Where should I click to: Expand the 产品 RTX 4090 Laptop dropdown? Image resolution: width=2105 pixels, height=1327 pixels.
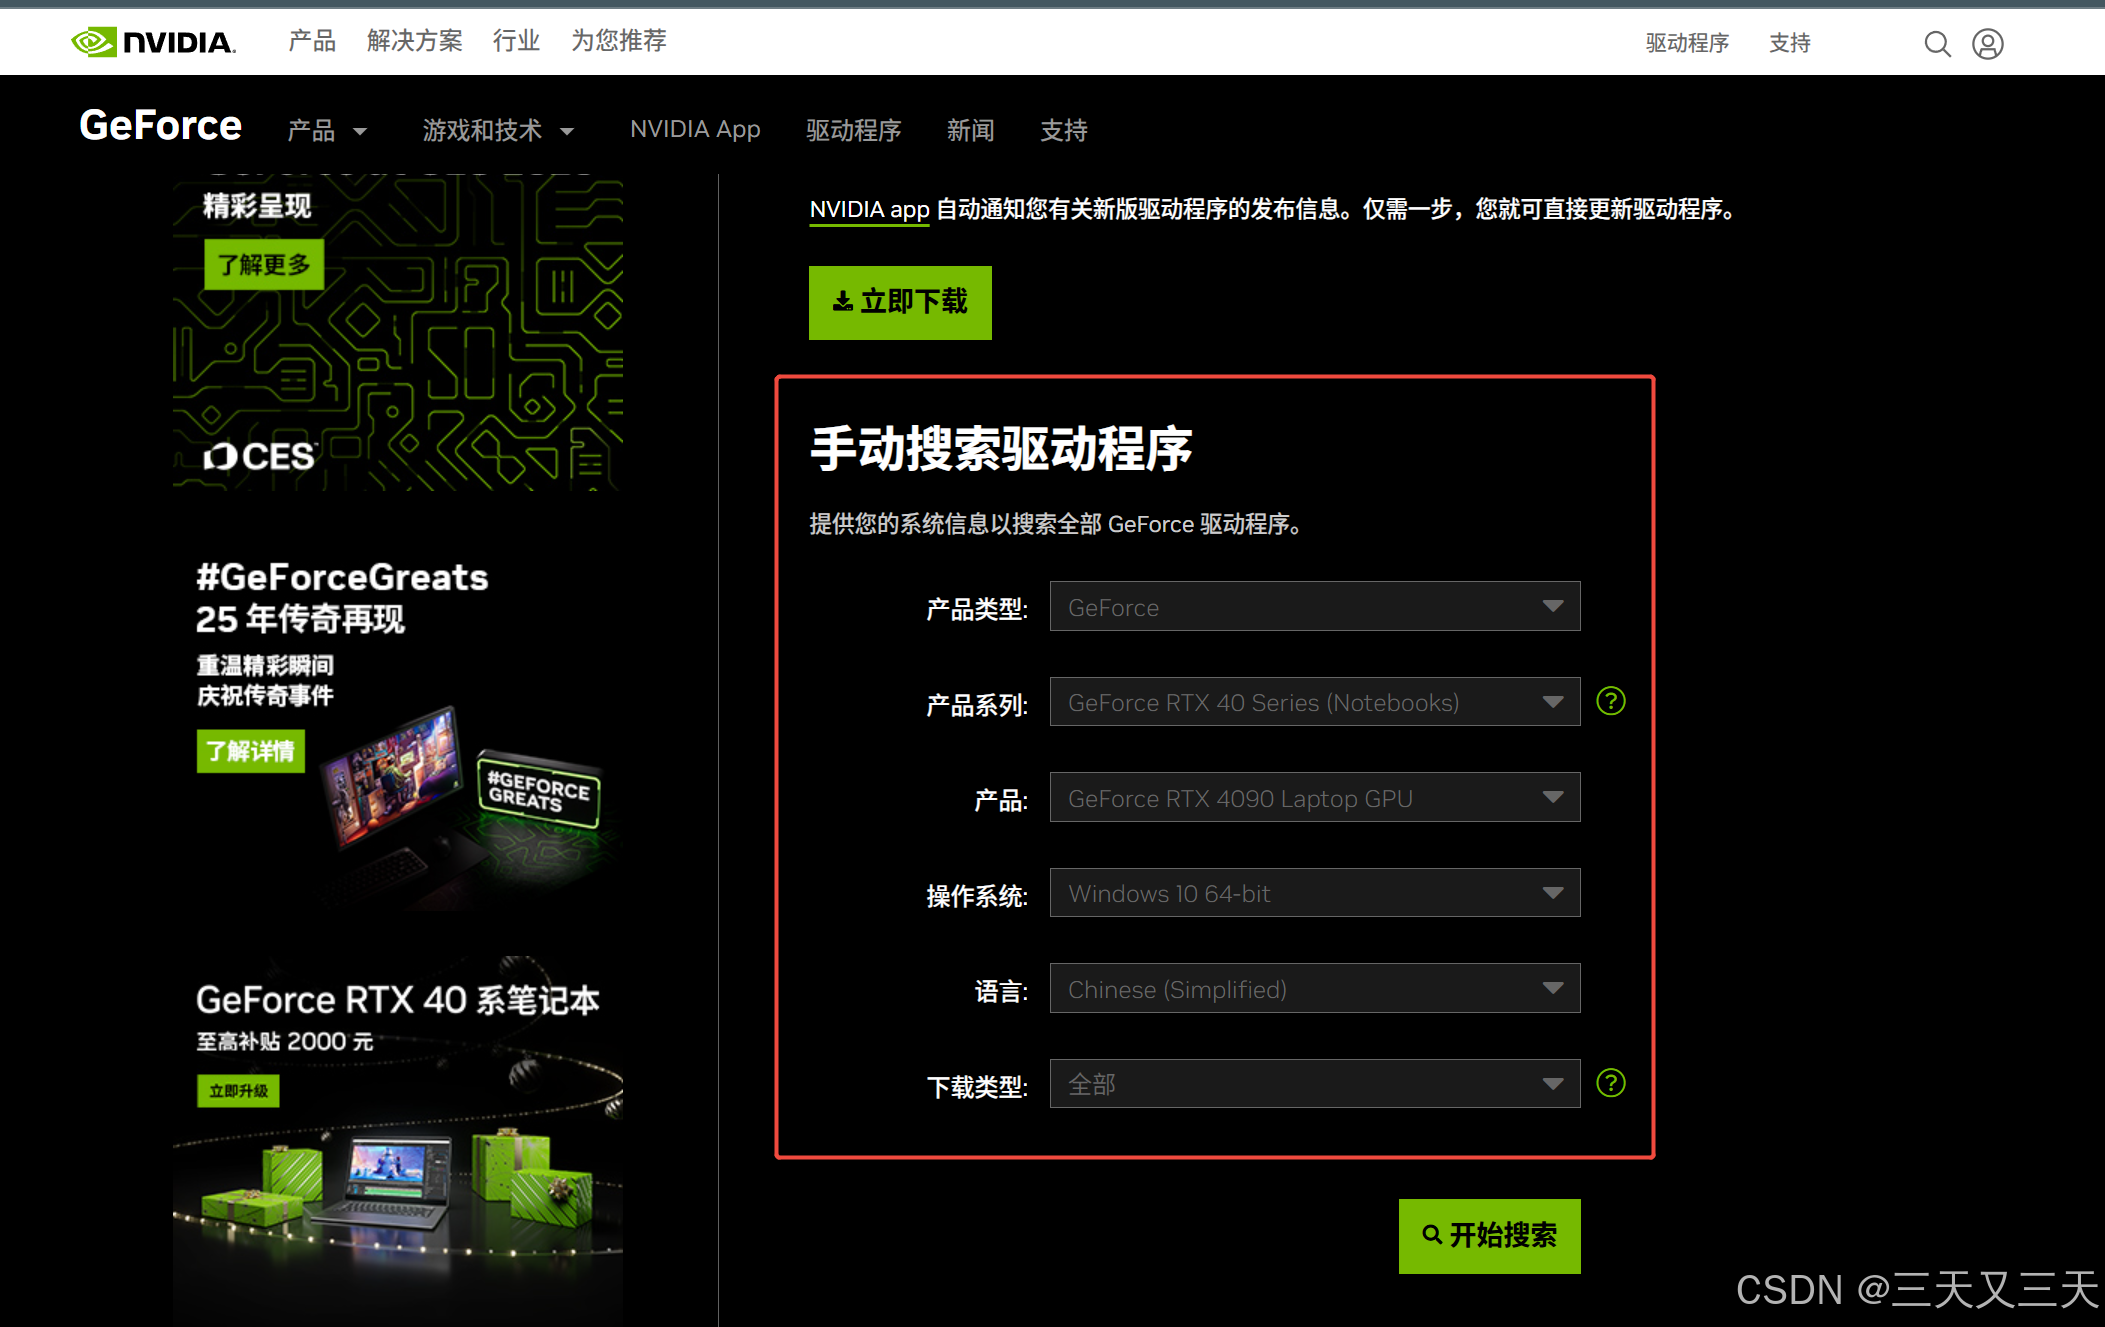[x=1314, y=798]
